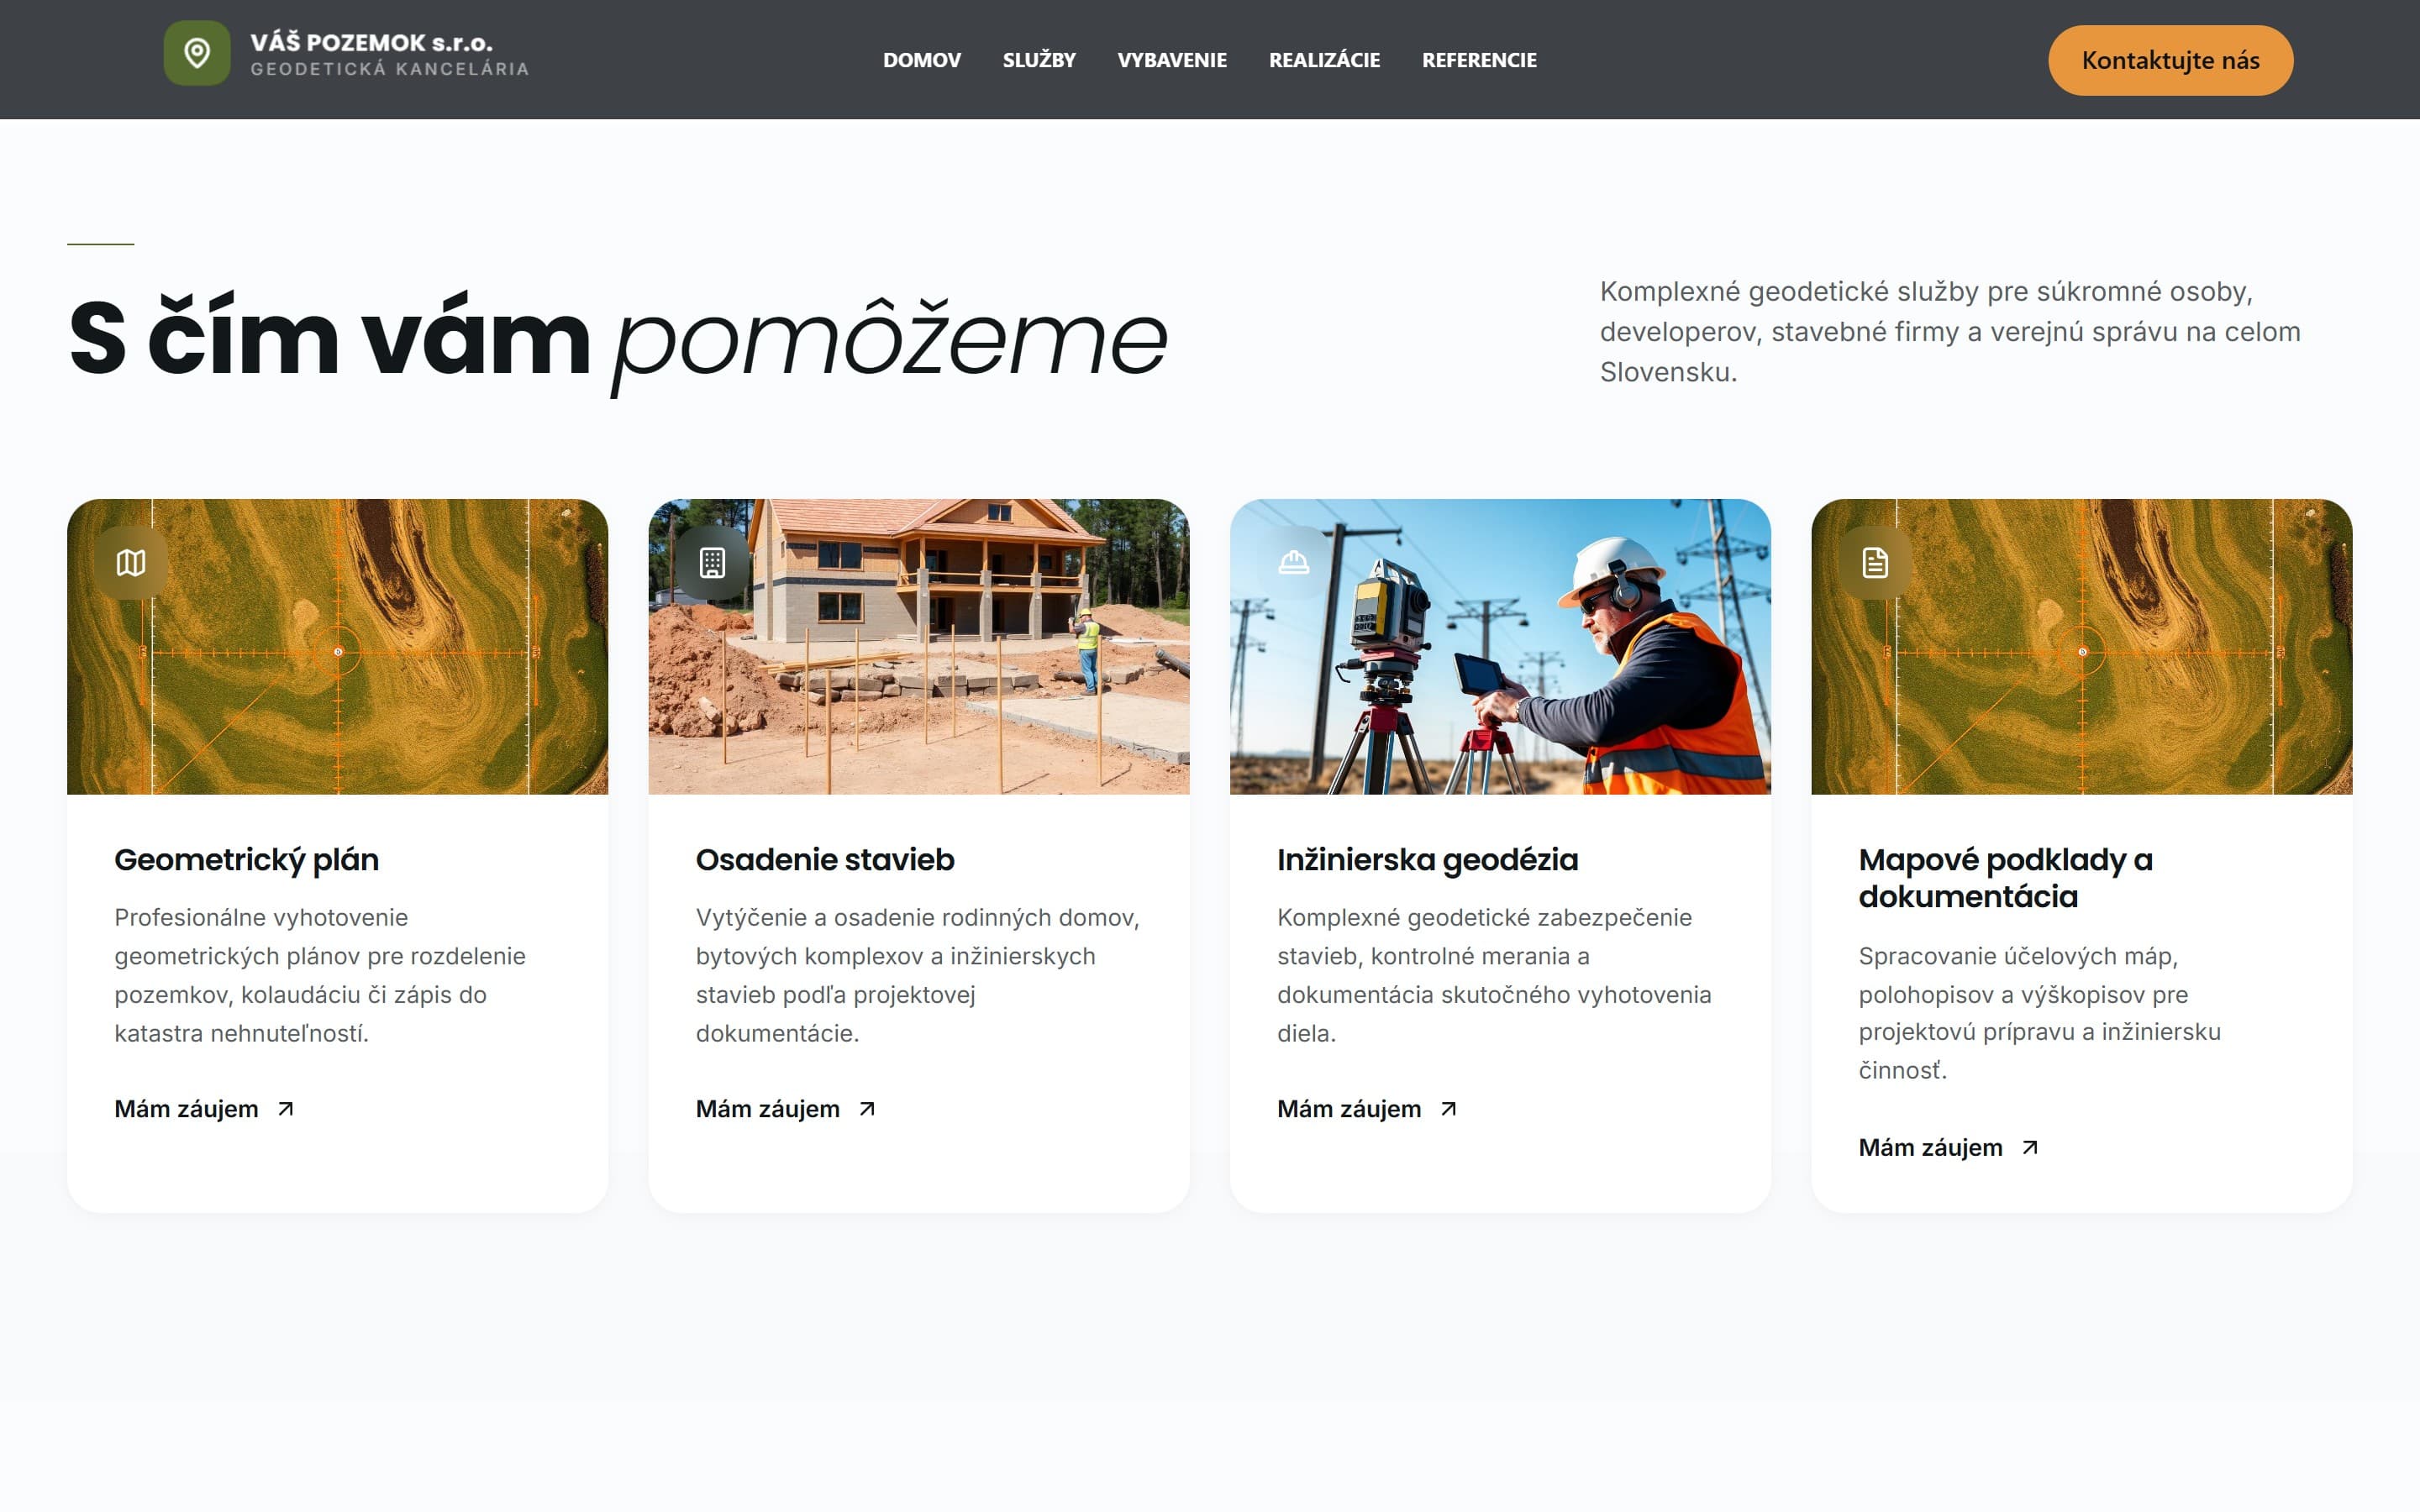This screenshot has width=2420, height=1512.
Task: Click the Mapové podklady a dokumentácia title
Action: [x=2005, y=878]
